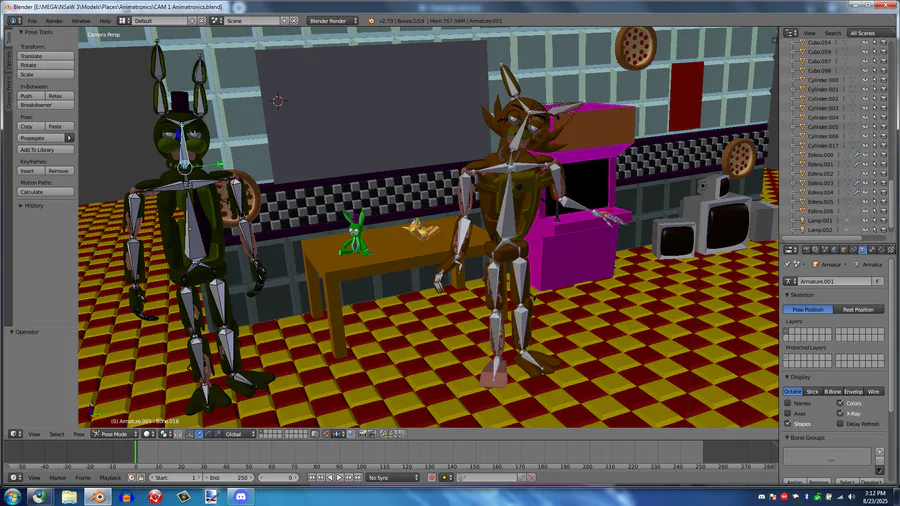Screen dimensions: 900x506
Task: Toggle selectability of Lamp.002
Action: [874, 230]
